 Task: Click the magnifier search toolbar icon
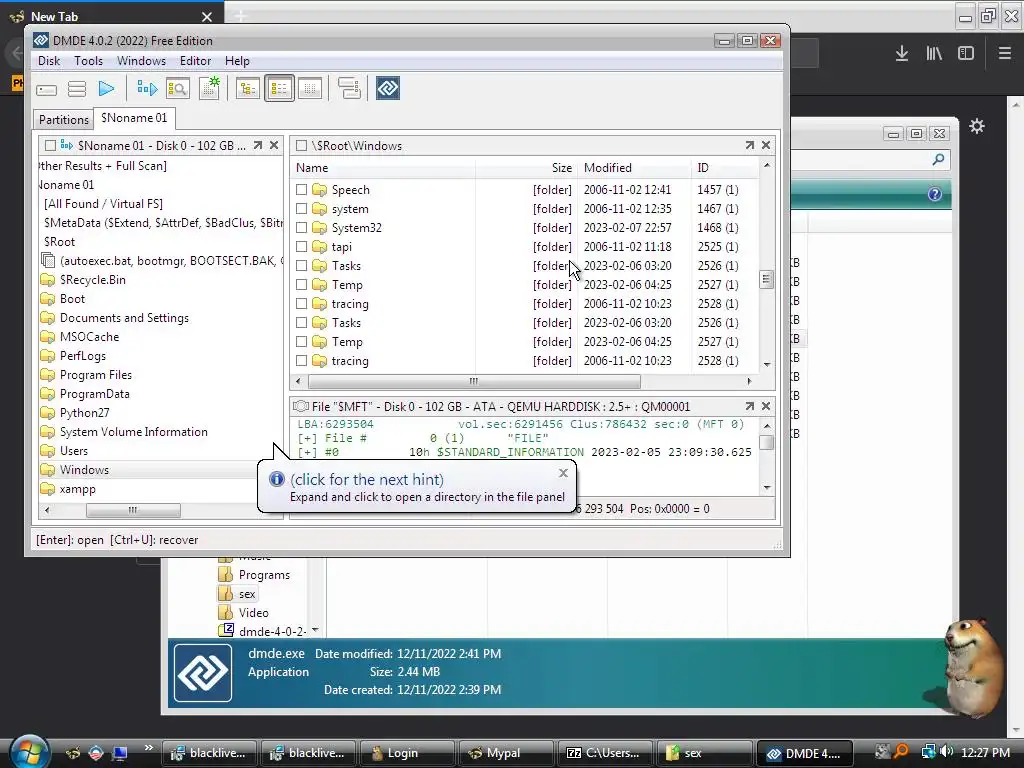coord(178,88)
